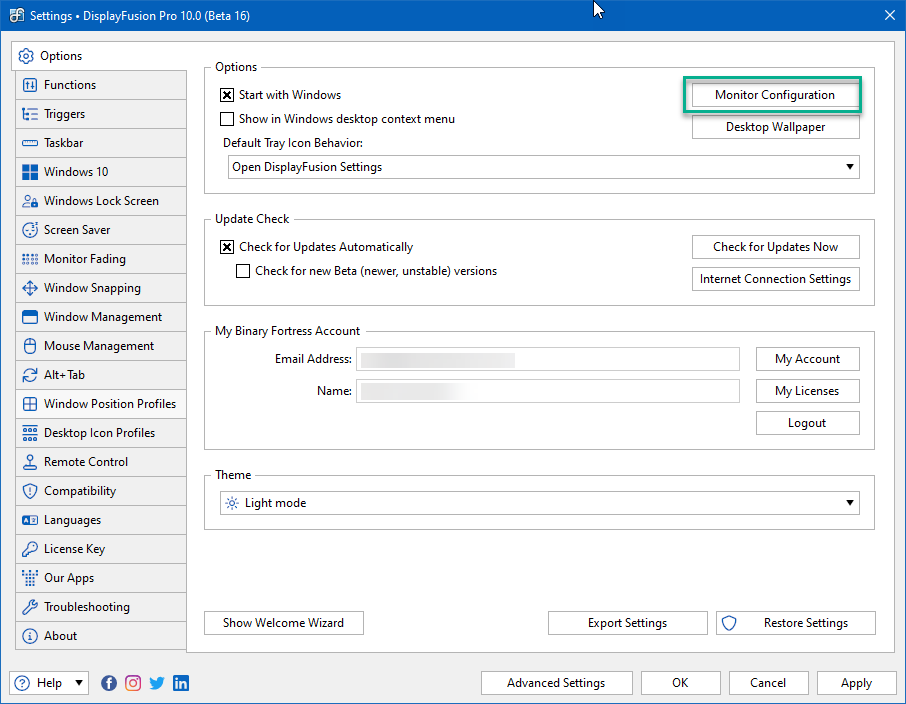This screenshot has width=906, height=704.
Task: Click the Window Management icon
Action: click(29, 317)
